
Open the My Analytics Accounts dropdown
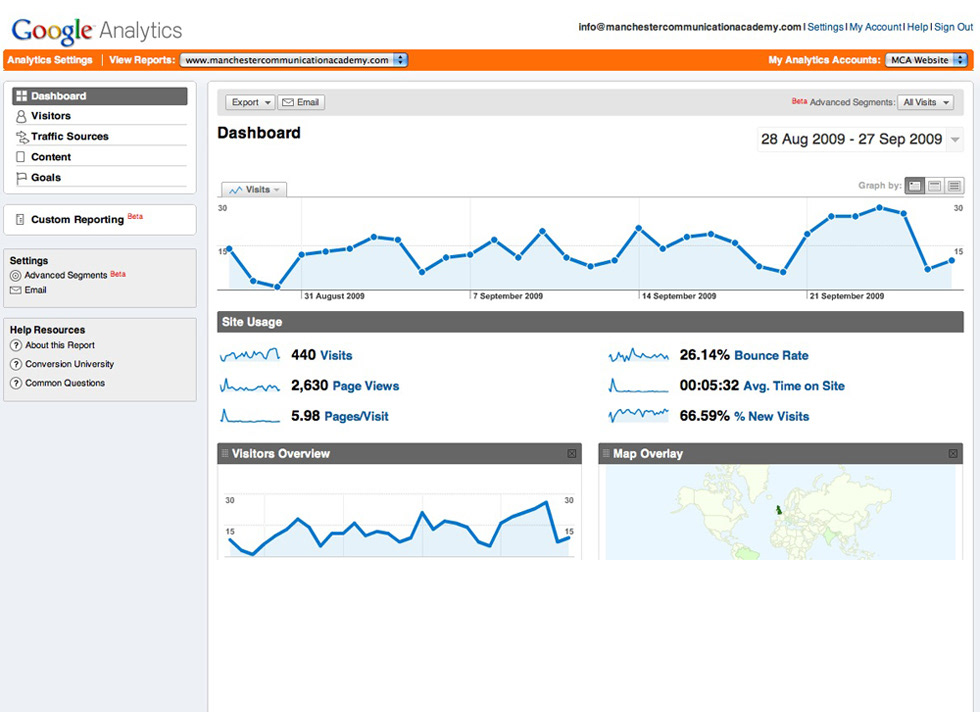[927, 60]
